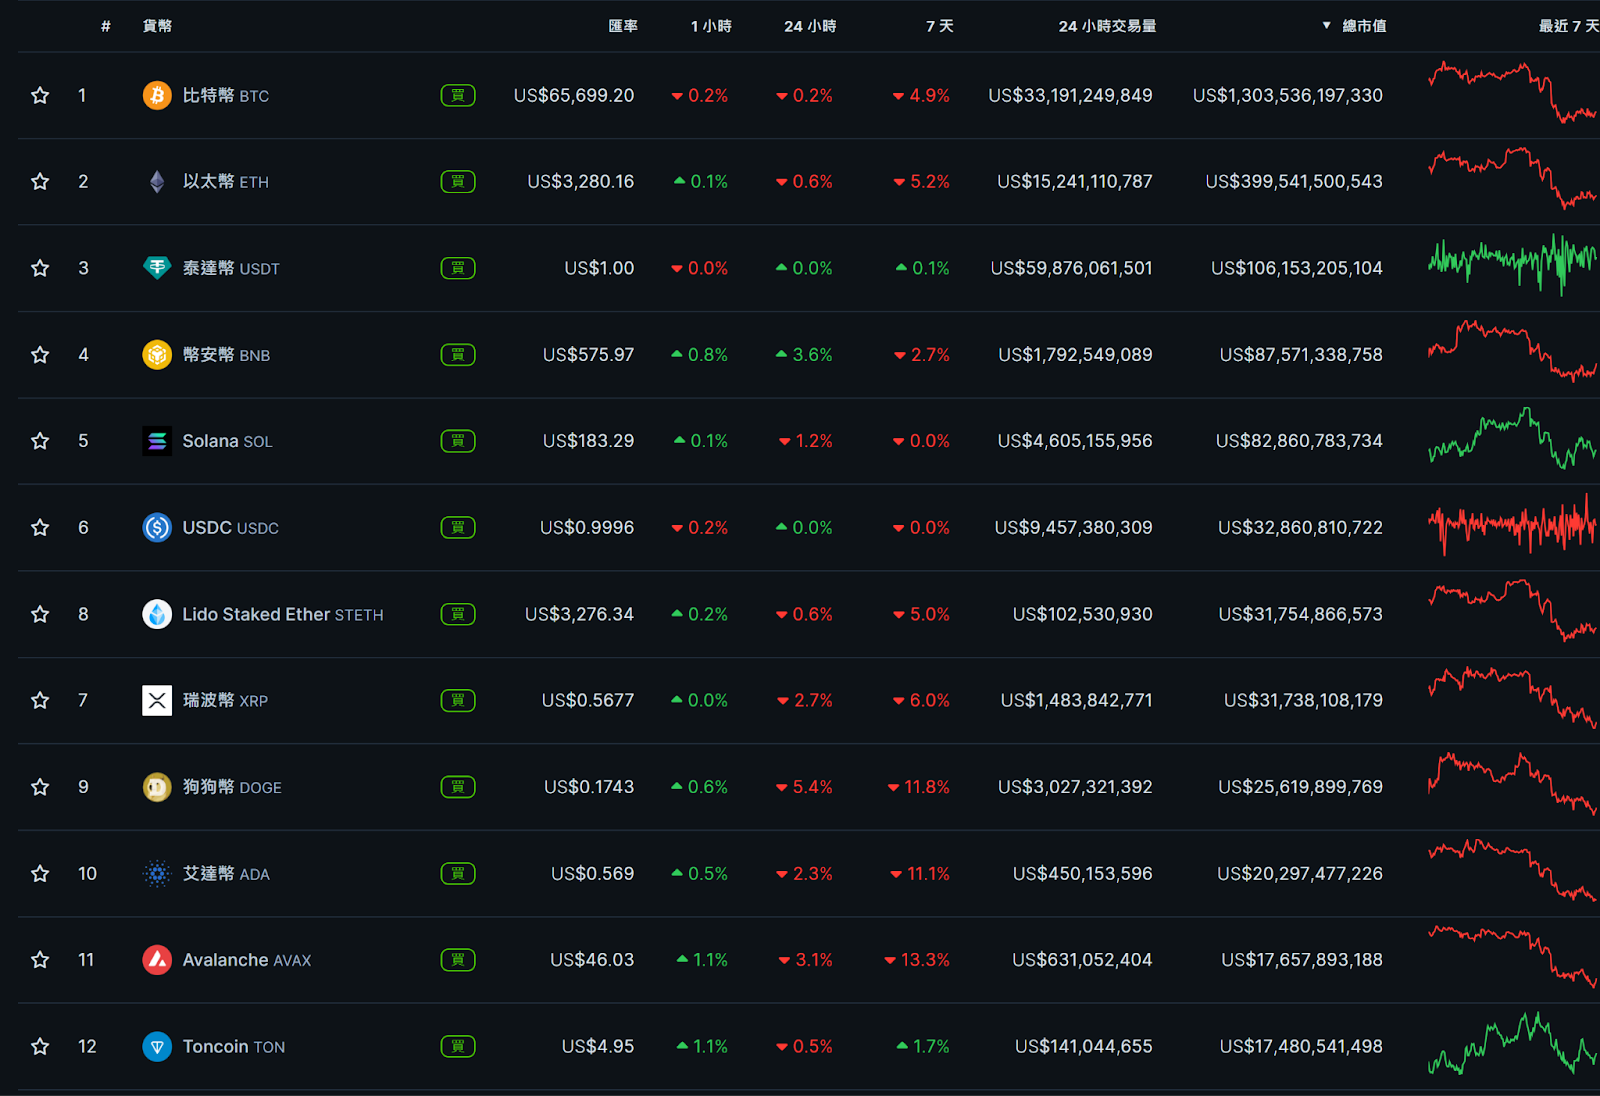Viewport: 1600px width, 1096px height.
Task: Sort by the 匯率 price column
Action: point(623,26)
